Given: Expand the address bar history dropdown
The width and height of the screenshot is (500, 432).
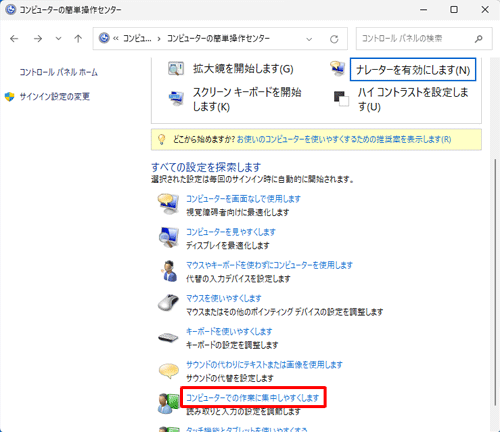Looking at the screenshot, I should [309, 39].
